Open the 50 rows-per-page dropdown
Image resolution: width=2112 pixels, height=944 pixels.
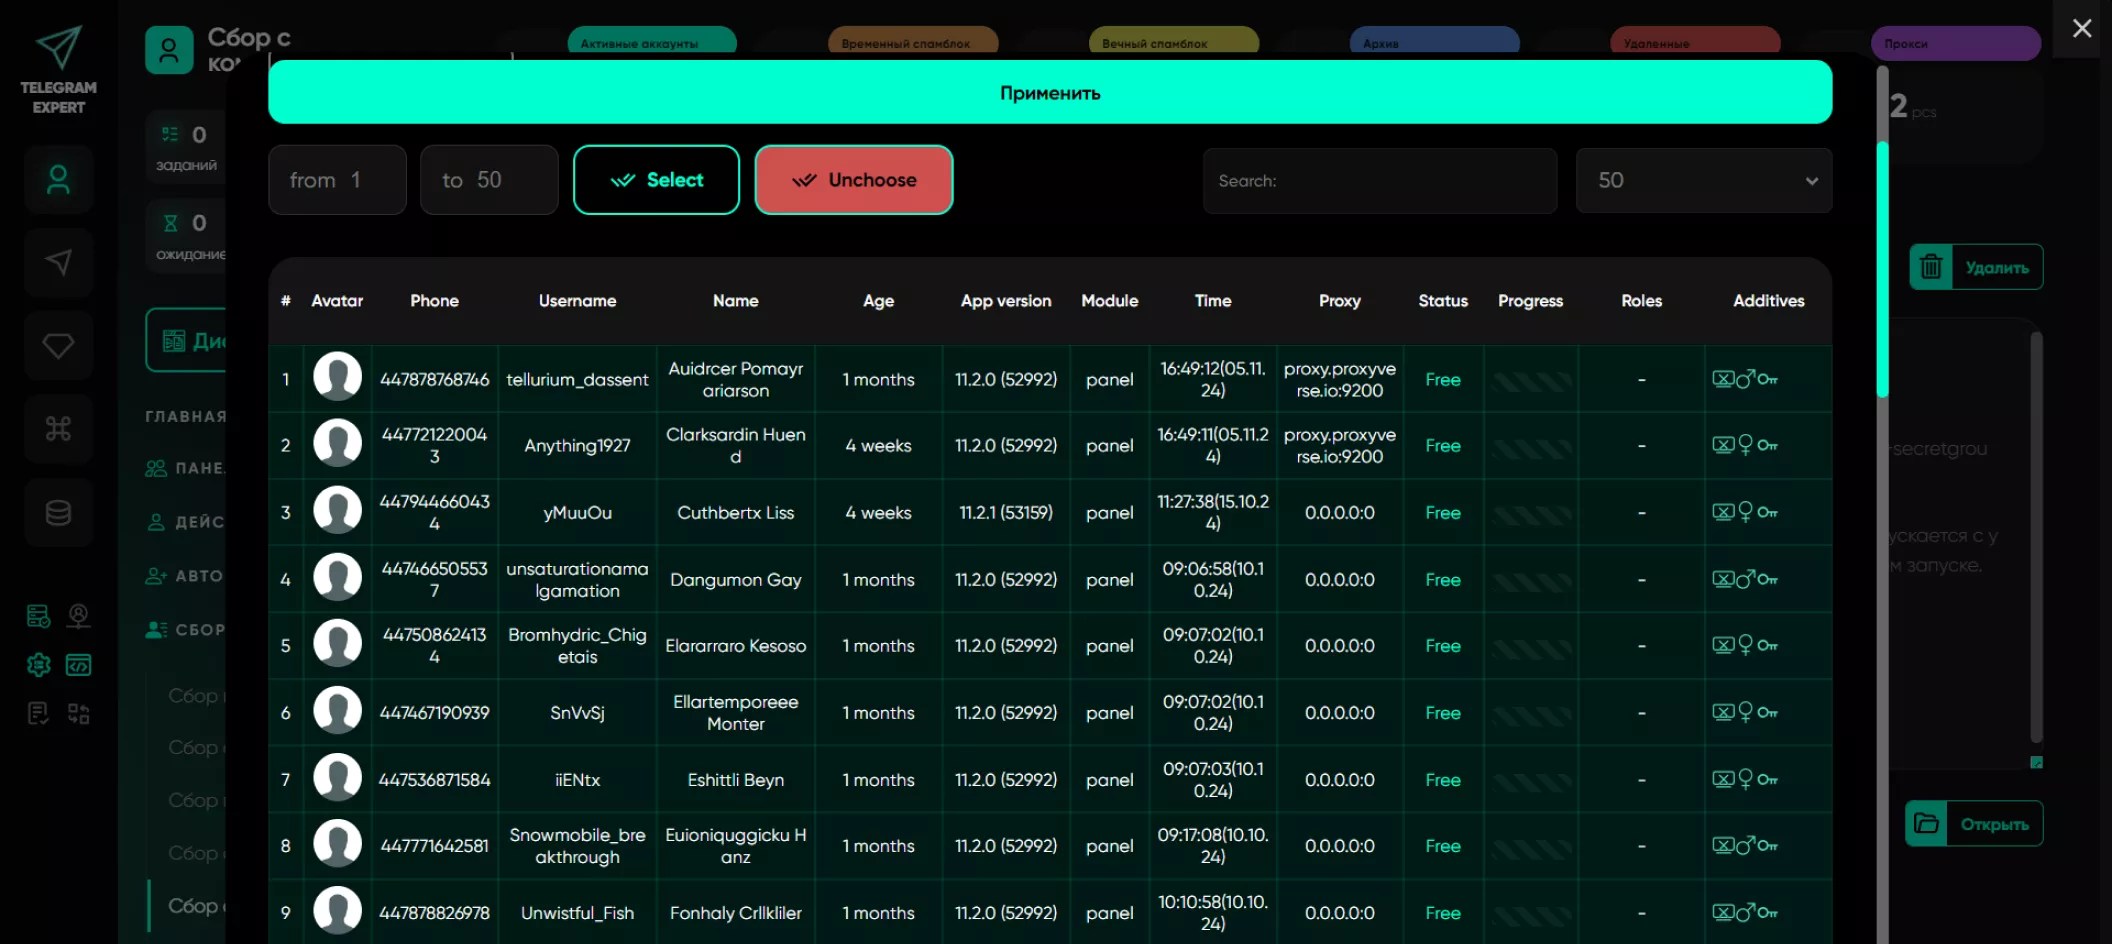click(1704, 180)
